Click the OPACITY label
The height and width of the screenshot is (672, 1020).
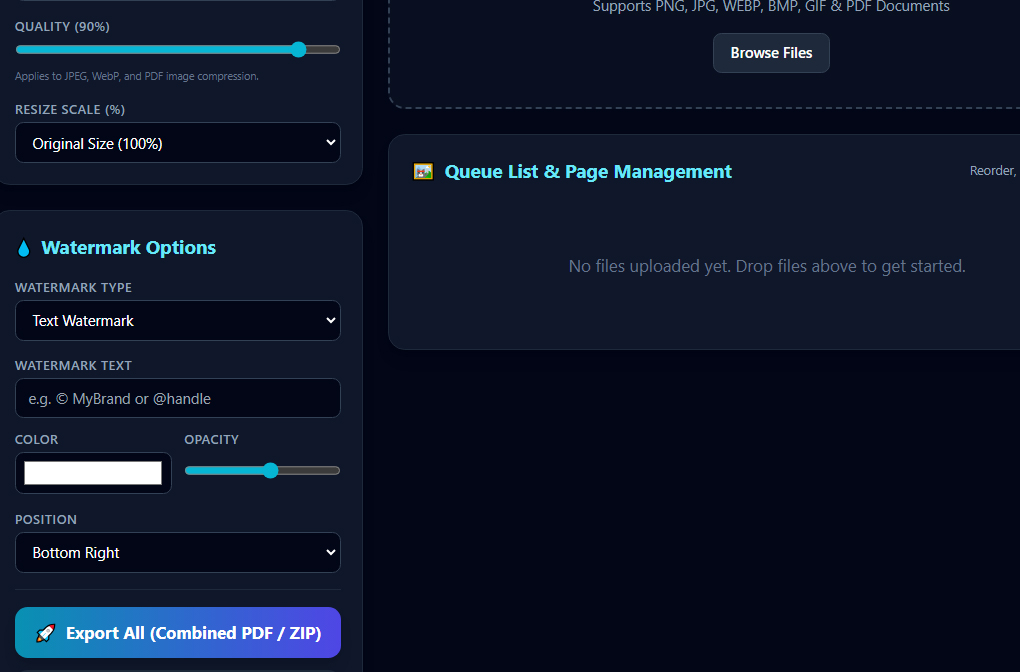point(211,440)
